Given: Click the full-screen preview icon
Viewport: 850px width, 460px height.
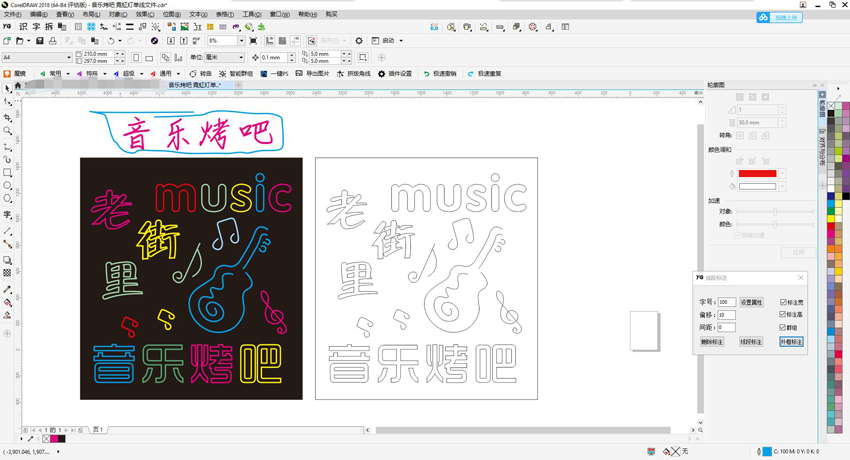Looking at the screenshot, I should click(253, 41).
